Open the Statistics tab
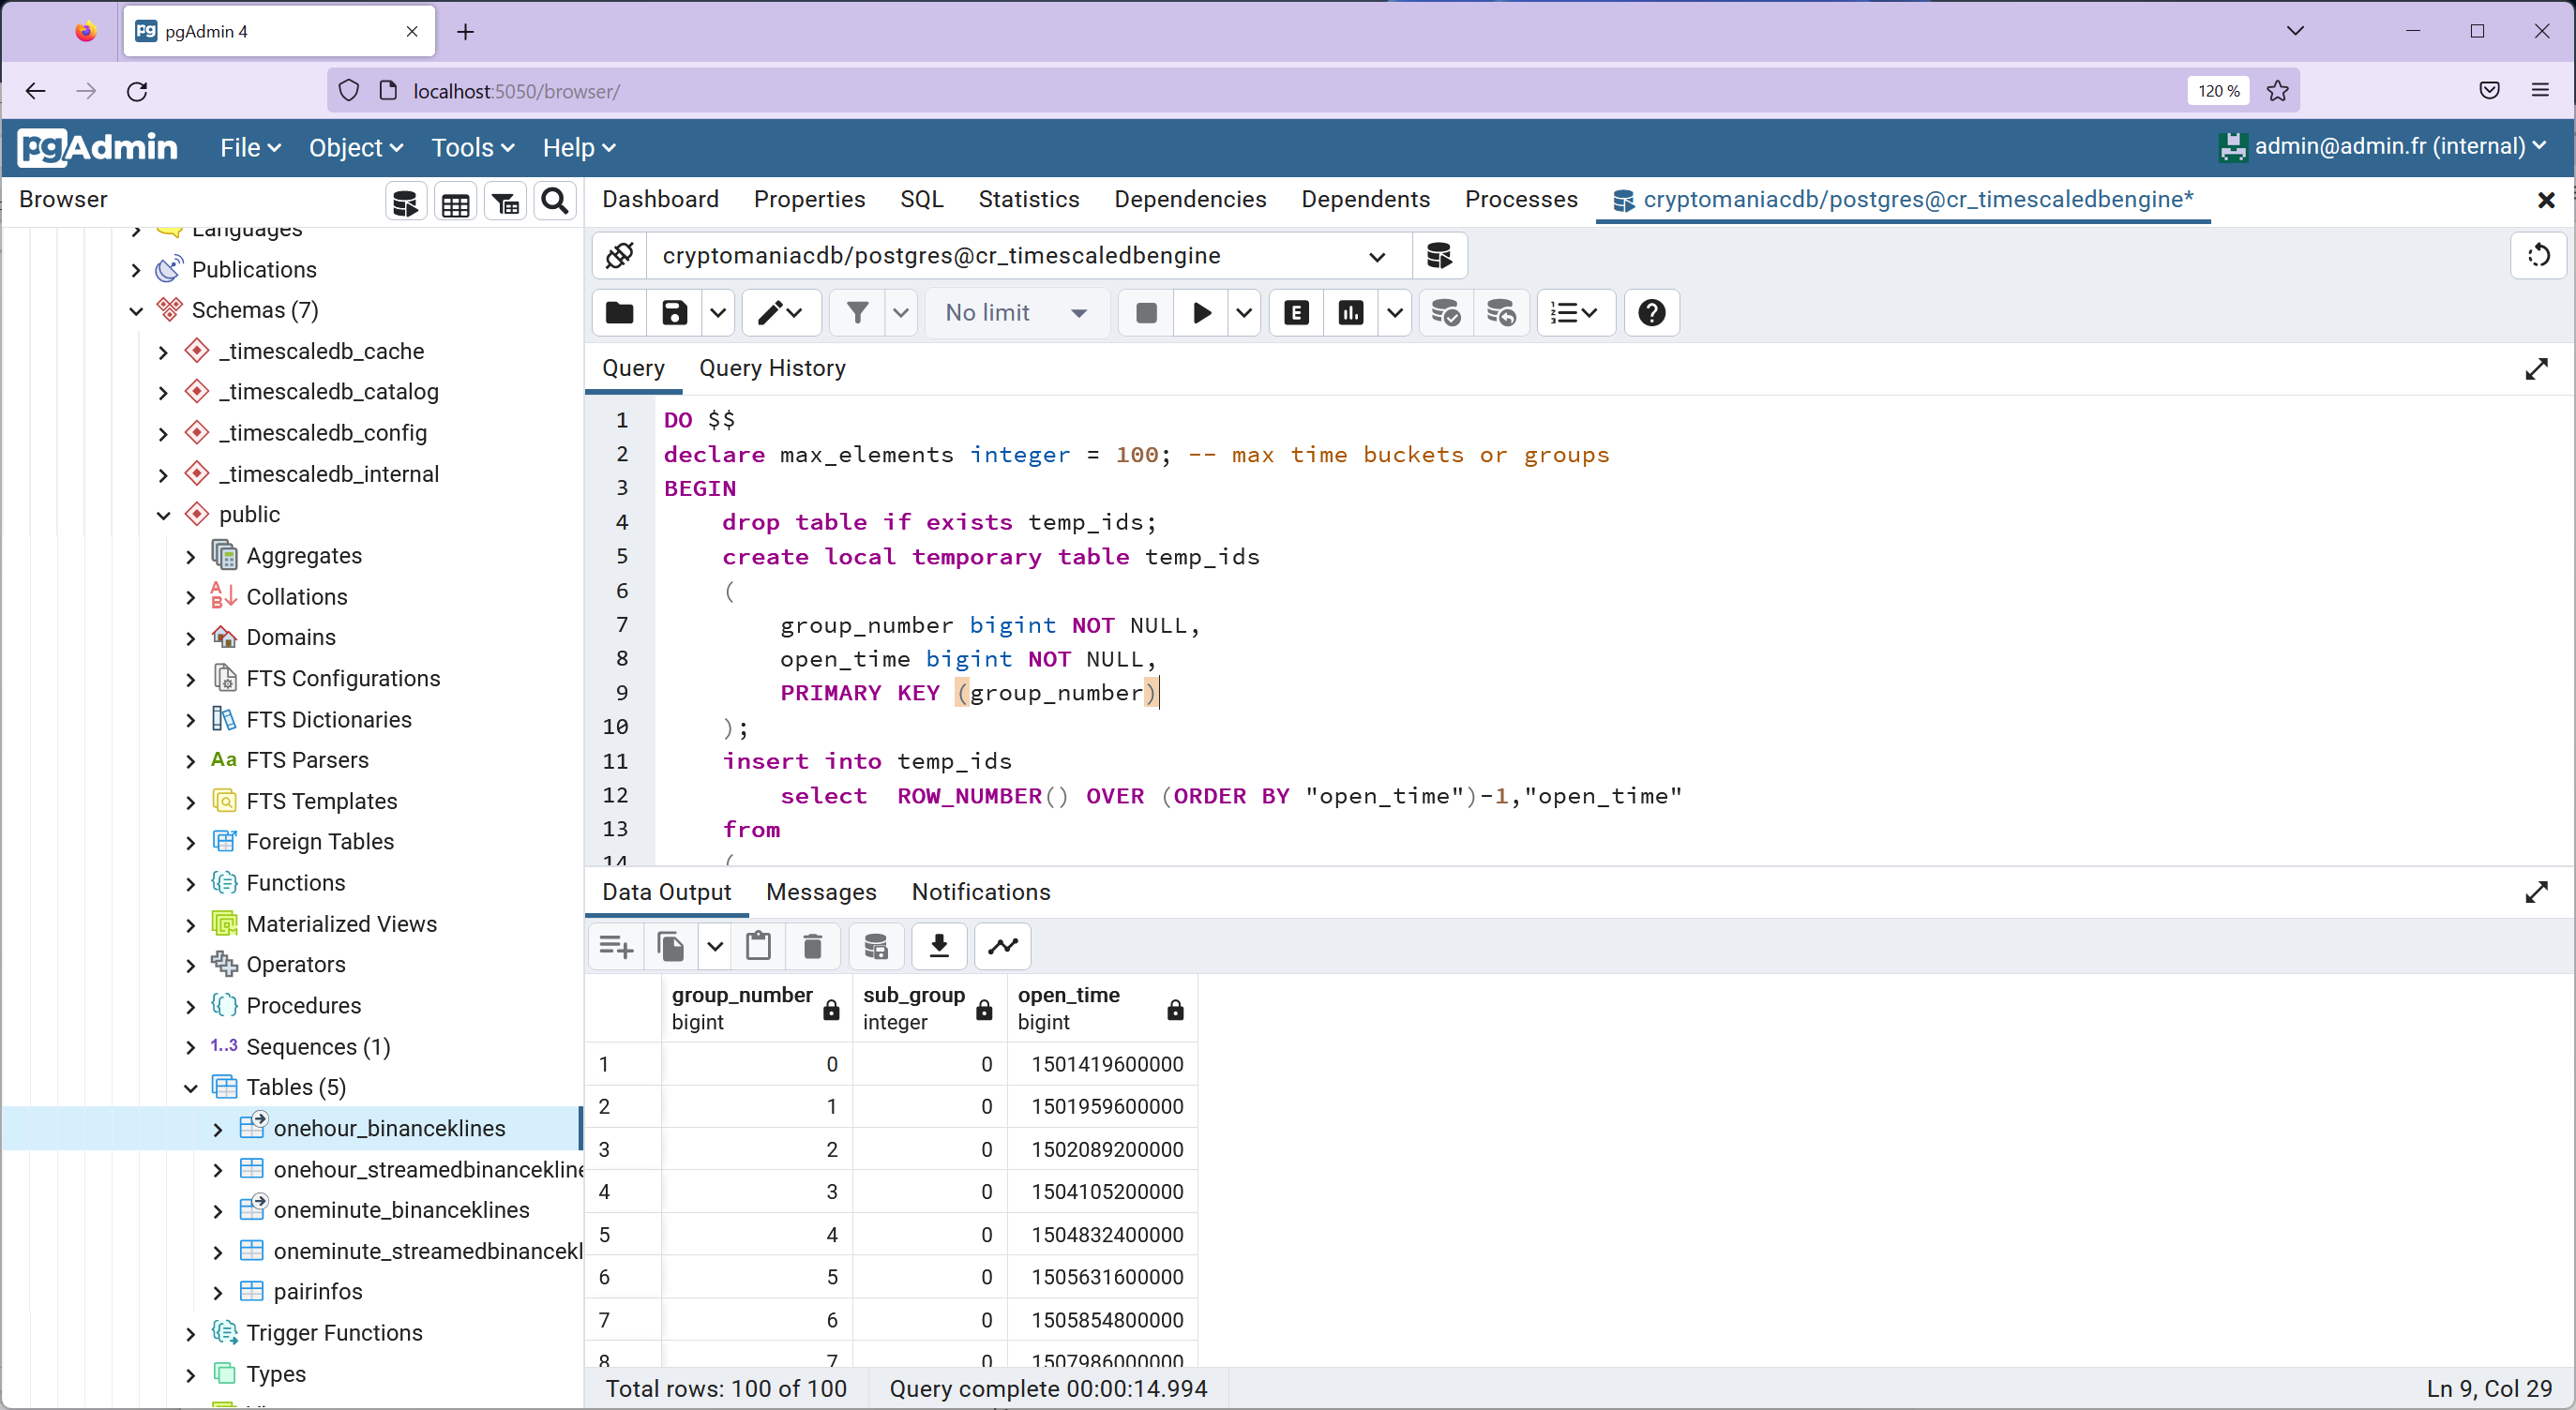 [1029, 199]
